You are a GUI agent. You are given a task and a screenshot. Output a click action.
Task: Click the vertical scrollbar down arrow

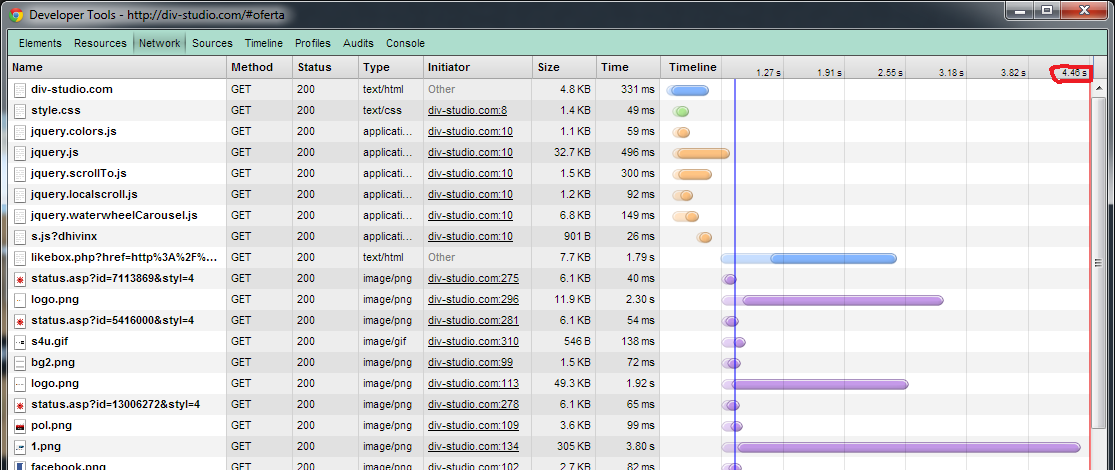(1100, 463)
